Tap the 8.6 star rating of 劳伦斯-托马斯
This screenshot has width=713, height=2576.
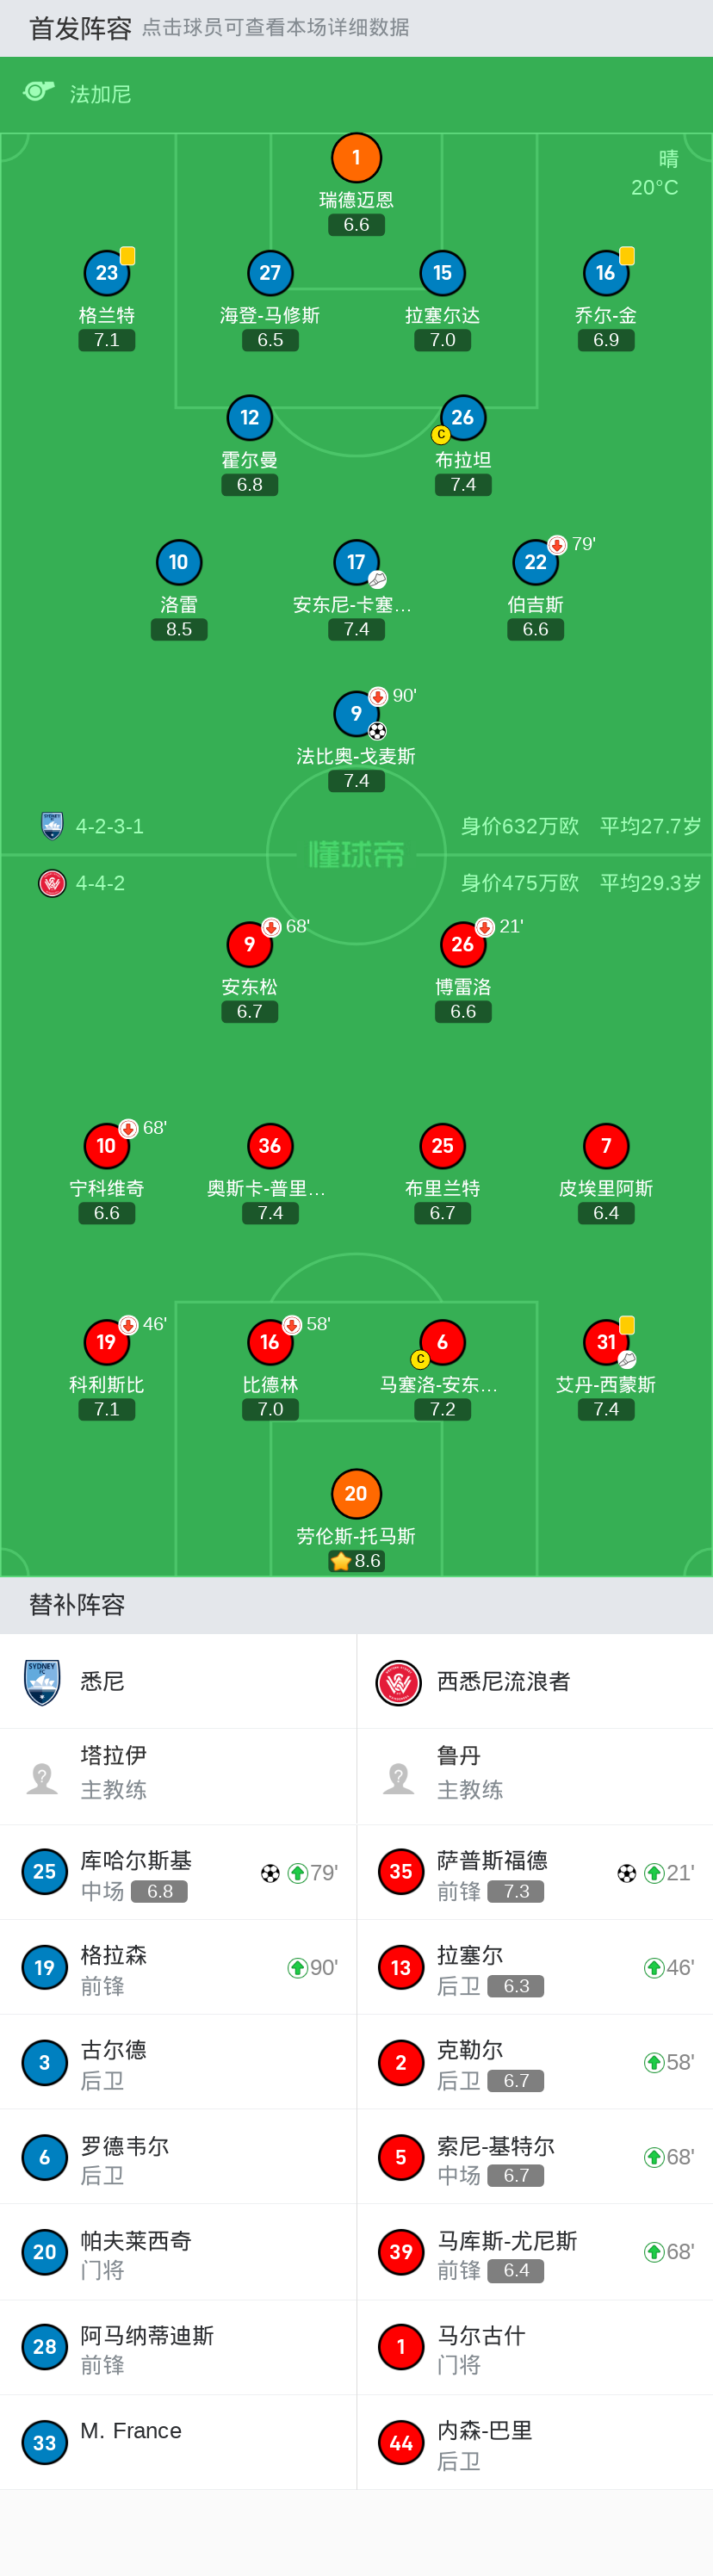pyautogui.click(x=357, y=1561)
